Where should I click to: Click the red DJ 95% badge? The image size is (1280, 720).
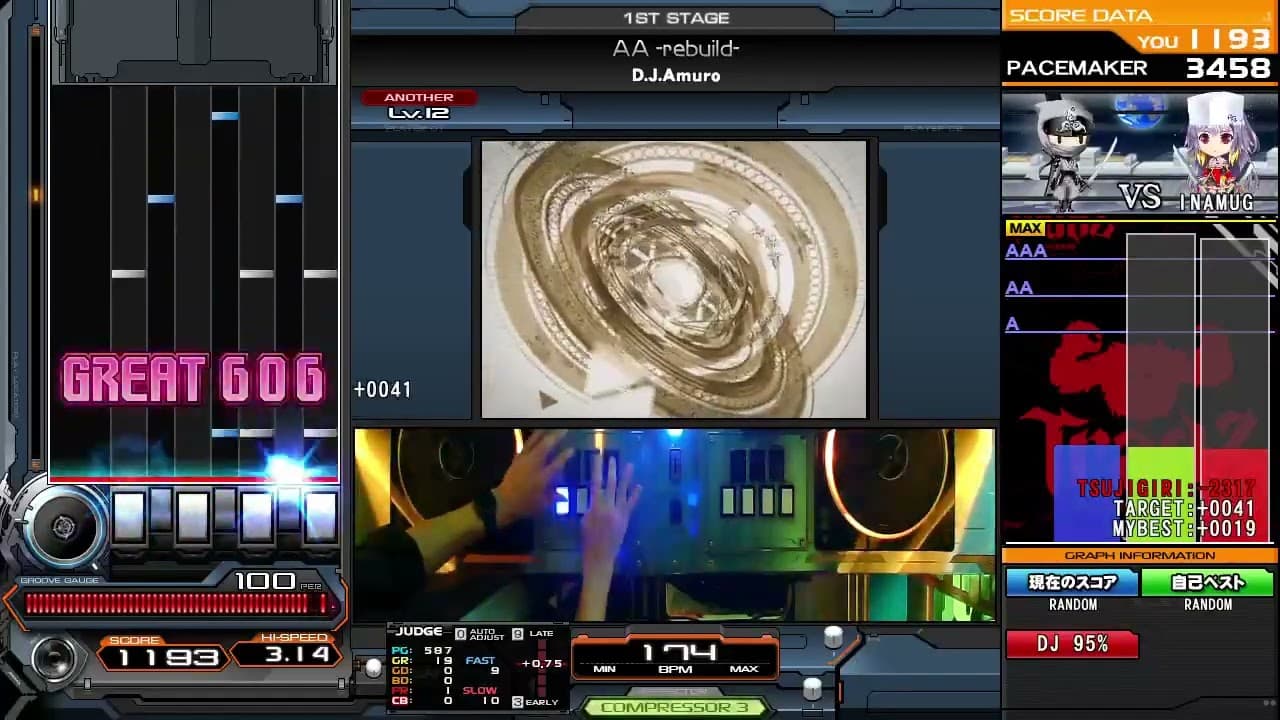point(1072,645)
